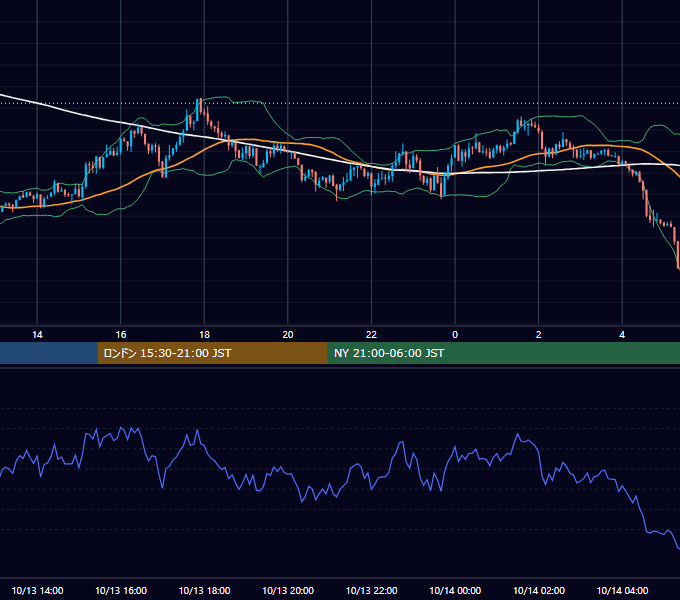
Task: Click the ロンドン 15:30-21:00 JST session bar
Action: (x=212, y=353)
